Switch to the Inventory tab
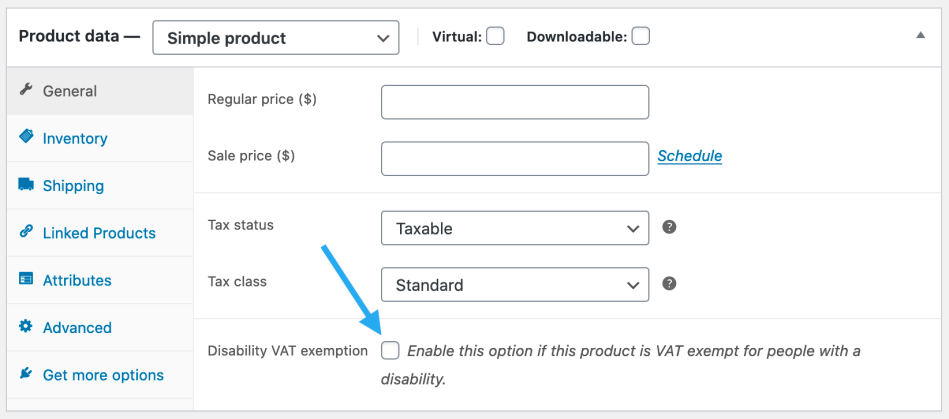 click(75, 138)
